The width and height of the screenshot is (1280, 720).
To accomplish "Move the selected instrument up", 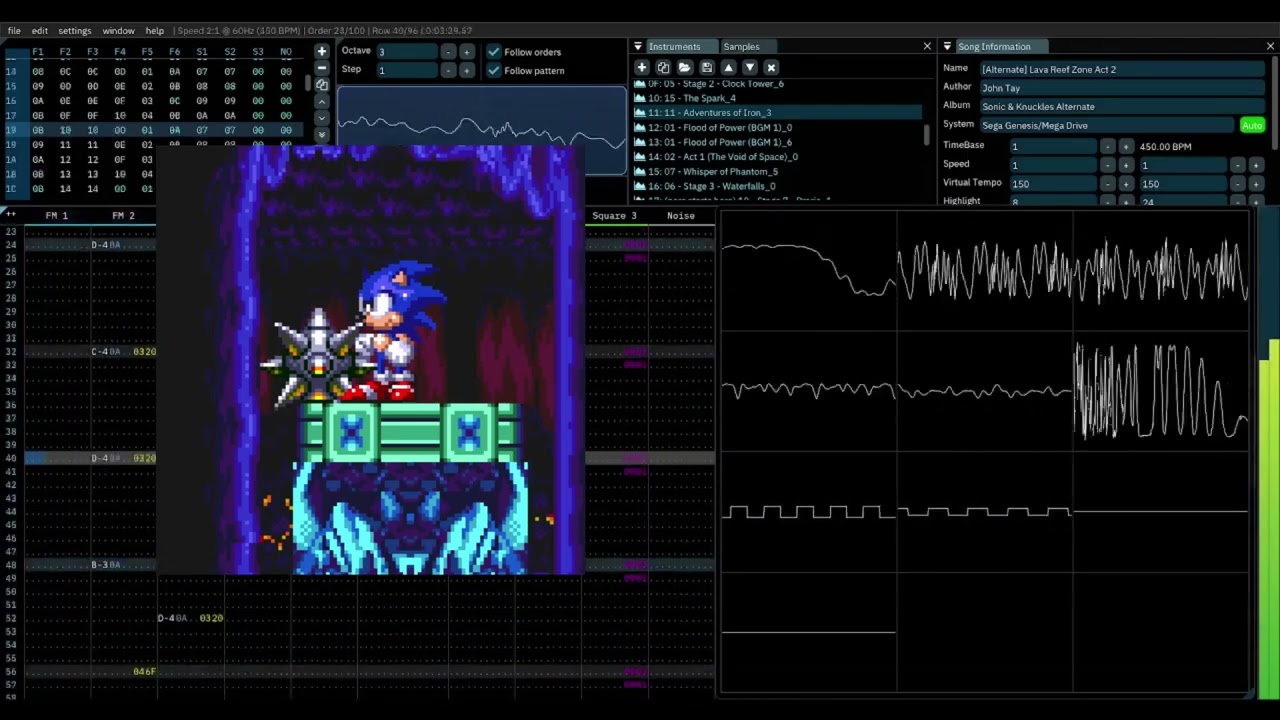I will [728, 67].
